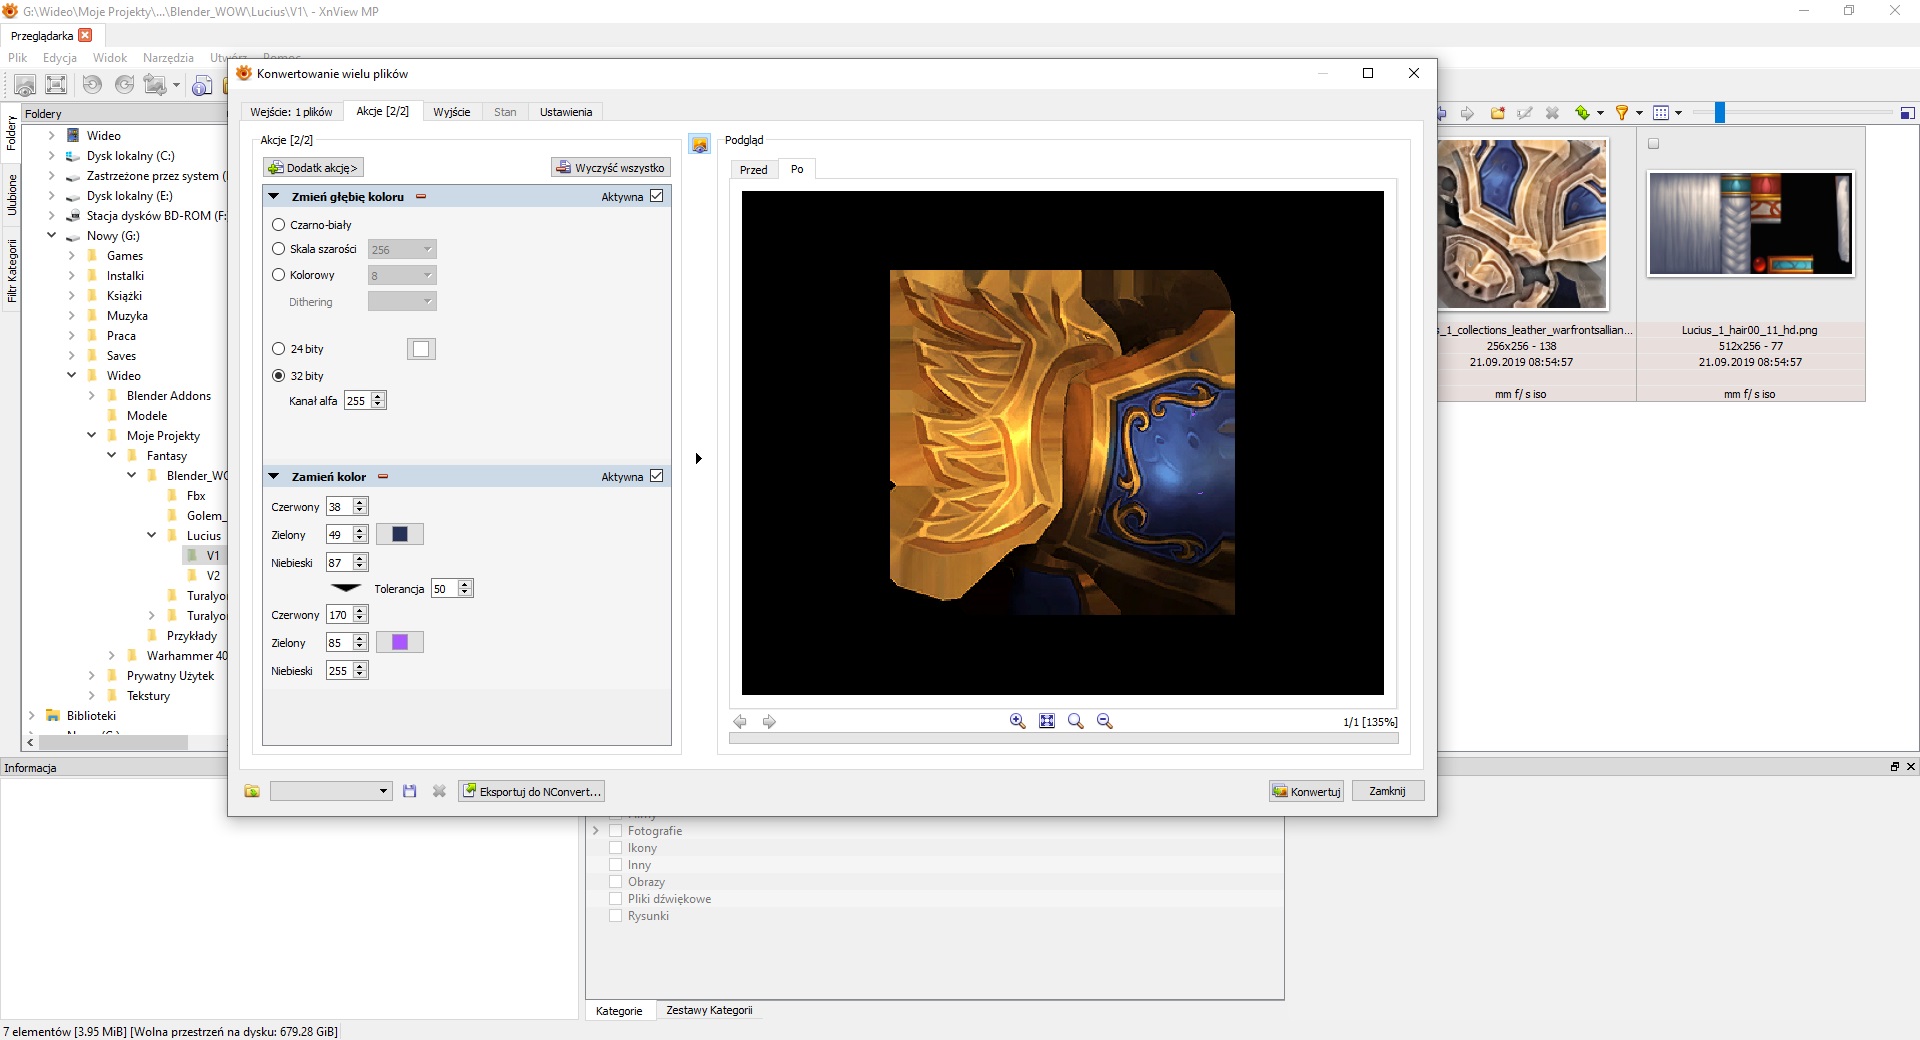The image size is (1920, 1040).
Task: Click the new folder icon in browser toolbar
Action: pyautogui.click(x=1498, y=113)
